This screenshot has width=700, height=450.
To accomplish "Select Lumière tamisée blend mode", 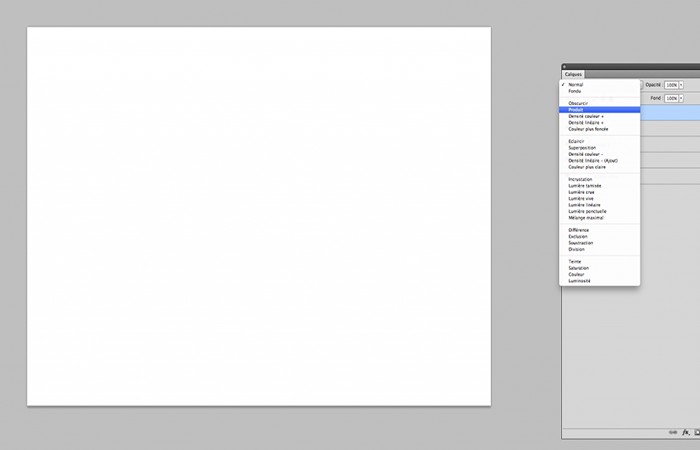I will [x=600, y=186].
